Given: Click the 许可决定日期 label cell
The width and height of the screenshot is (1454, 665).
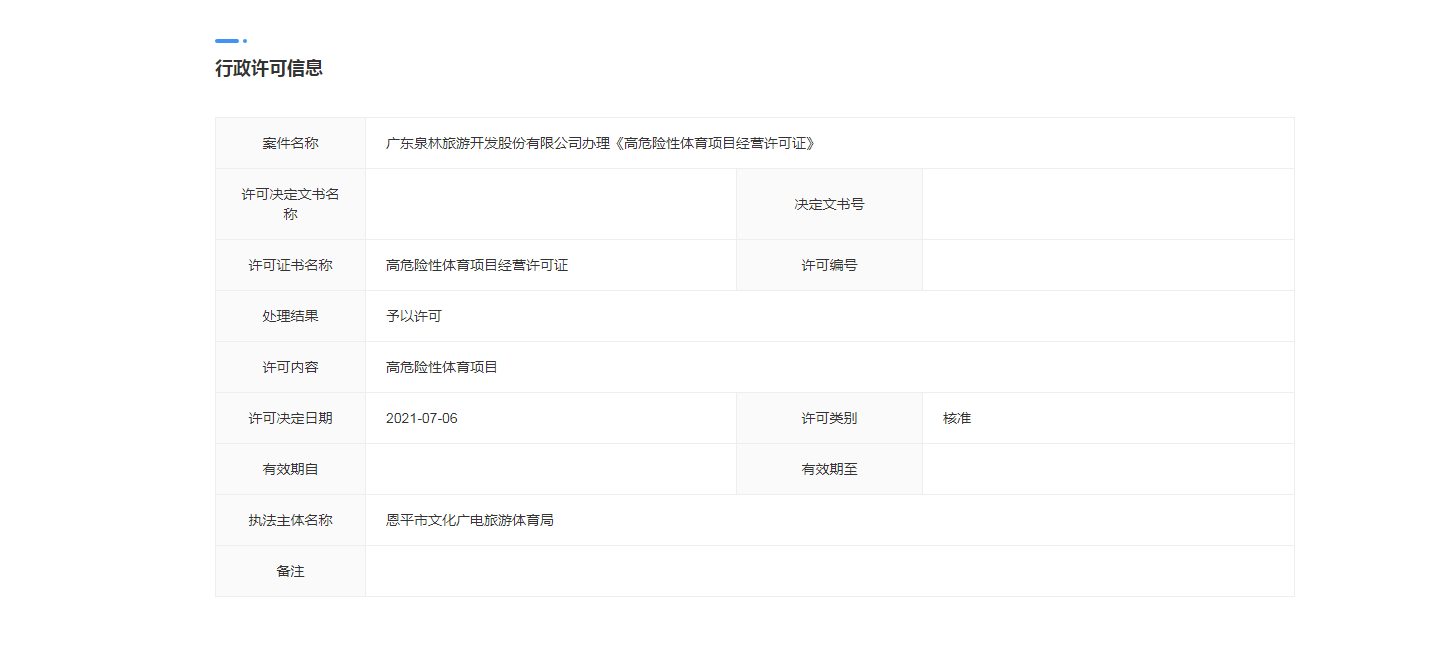Looking at the screenshot, I should (x=291, y=418).
